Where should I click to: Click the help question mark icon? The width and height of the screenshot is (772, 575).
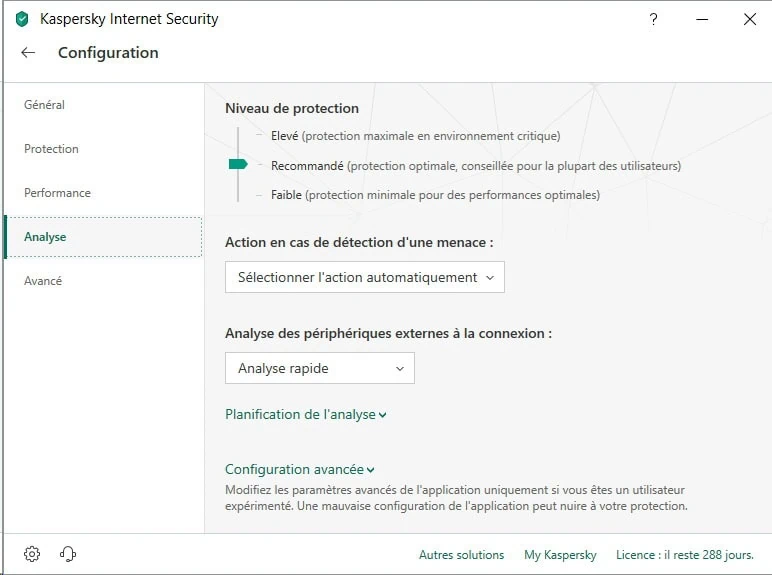coord(654,19)
